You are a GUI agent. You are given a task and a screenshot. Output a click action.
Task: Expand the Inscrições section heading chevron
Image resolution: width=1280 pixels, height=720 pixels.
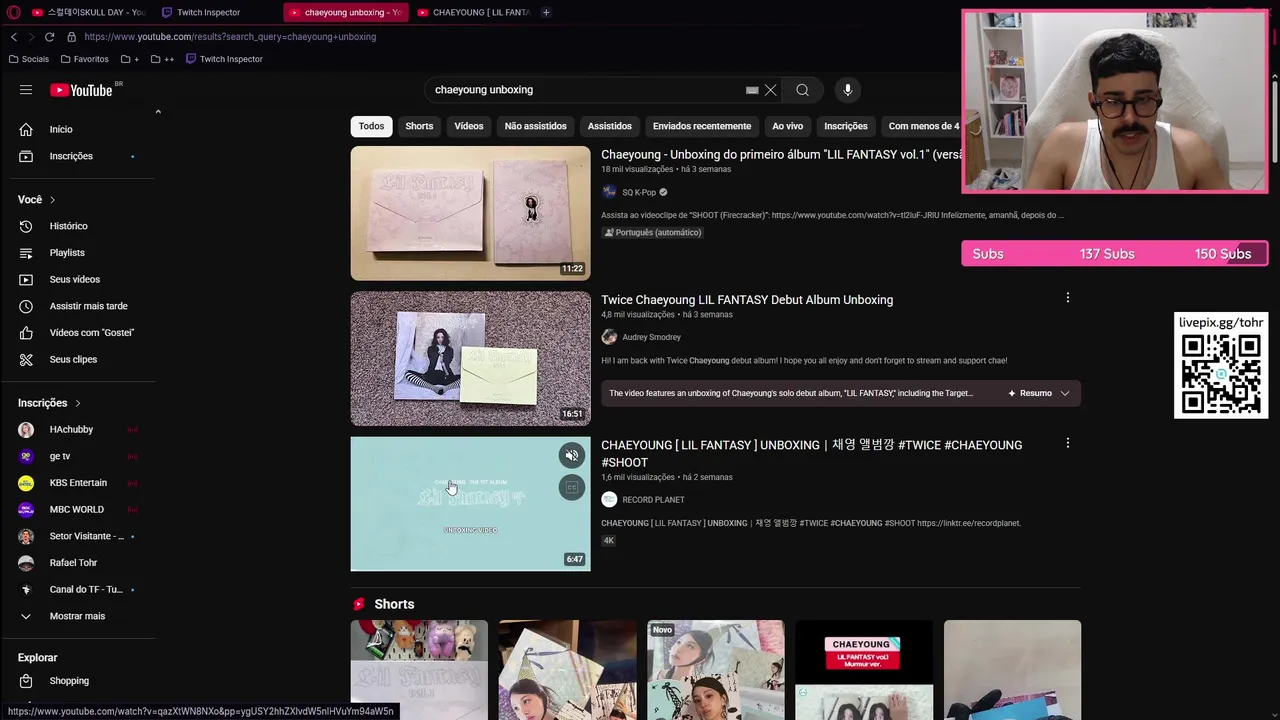coord(77,403)
